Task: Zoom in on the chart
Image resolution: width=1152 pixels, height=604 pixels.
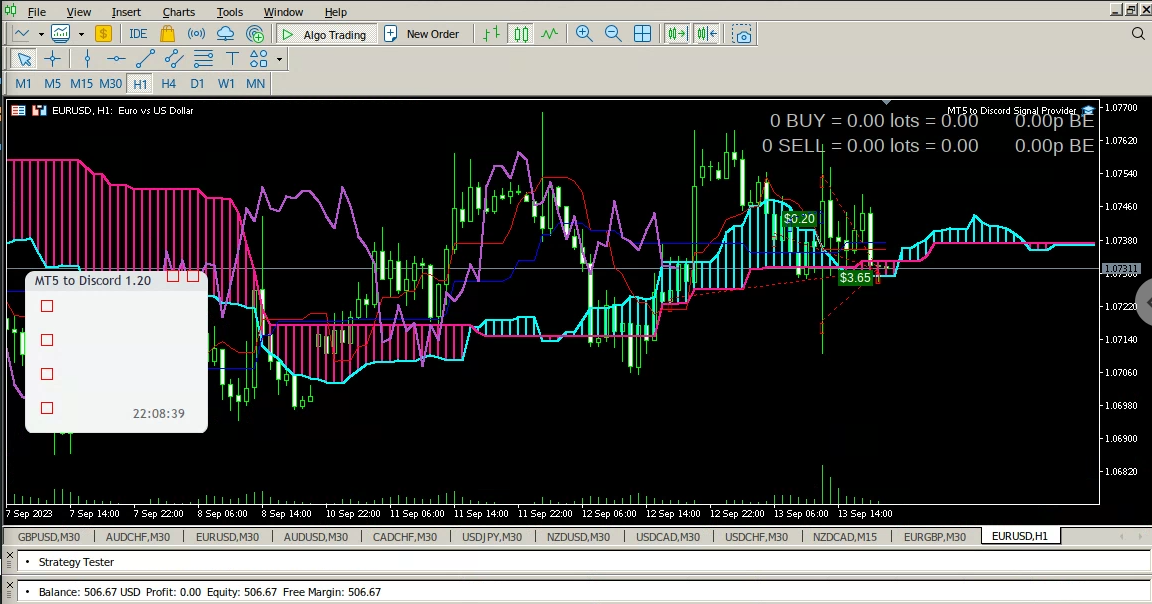Action: tap(584, 34)
